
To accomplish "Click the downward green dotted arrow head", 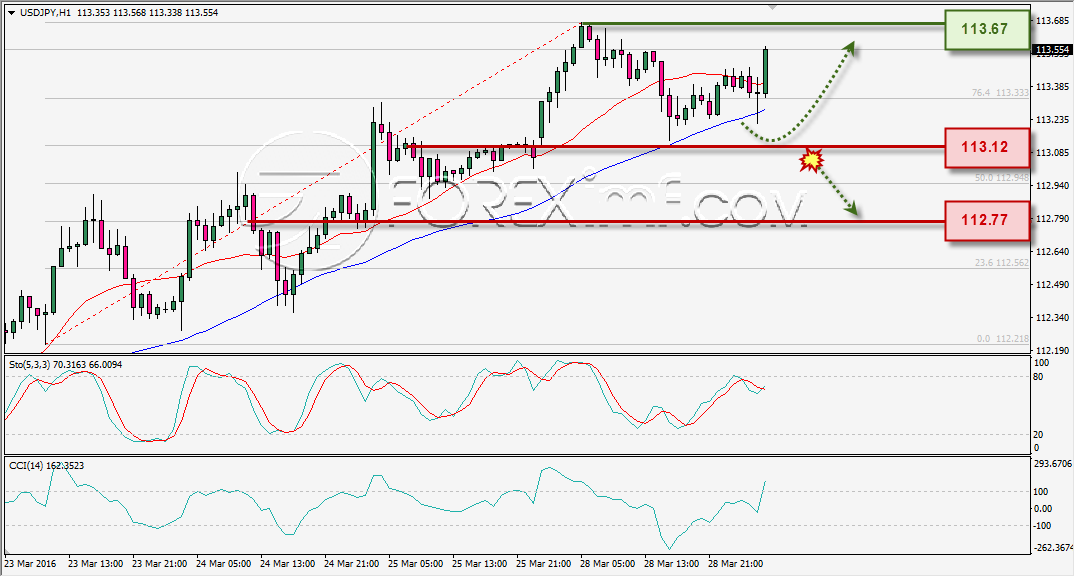I will click(x=851, y=208).
